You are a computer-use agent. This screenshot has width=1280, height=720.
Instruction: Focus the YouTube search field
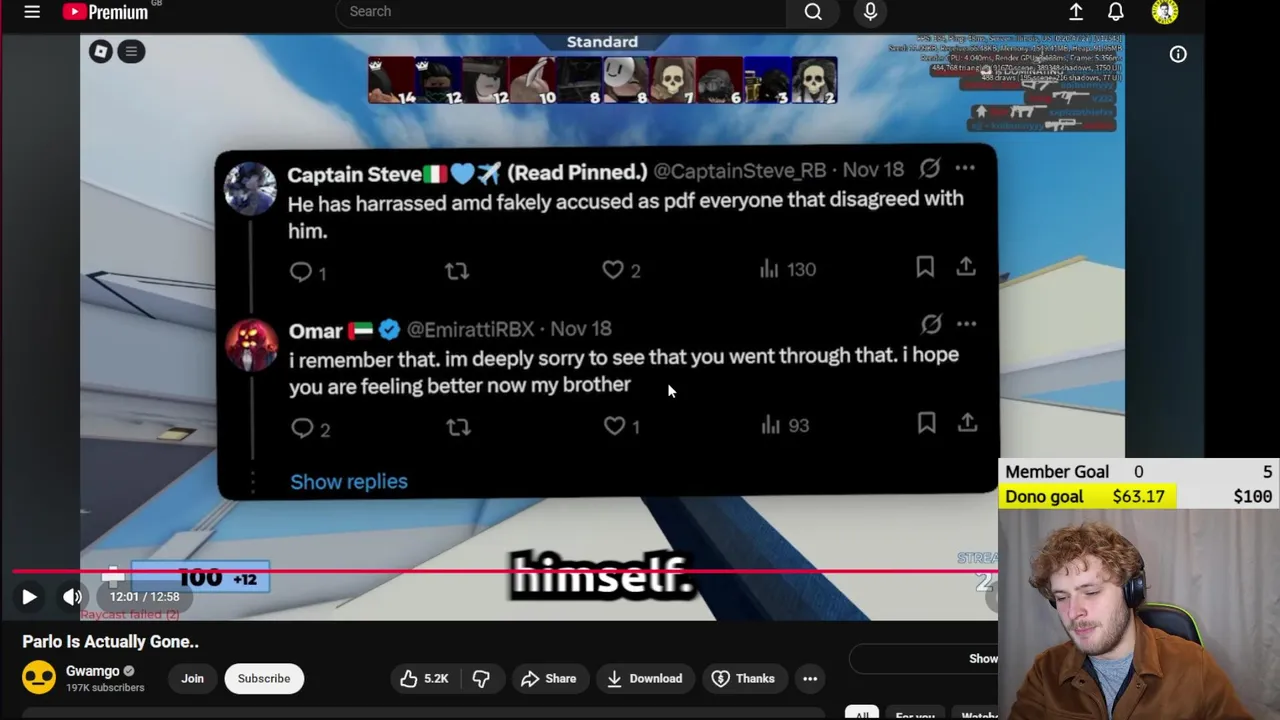tap(560, 12)
